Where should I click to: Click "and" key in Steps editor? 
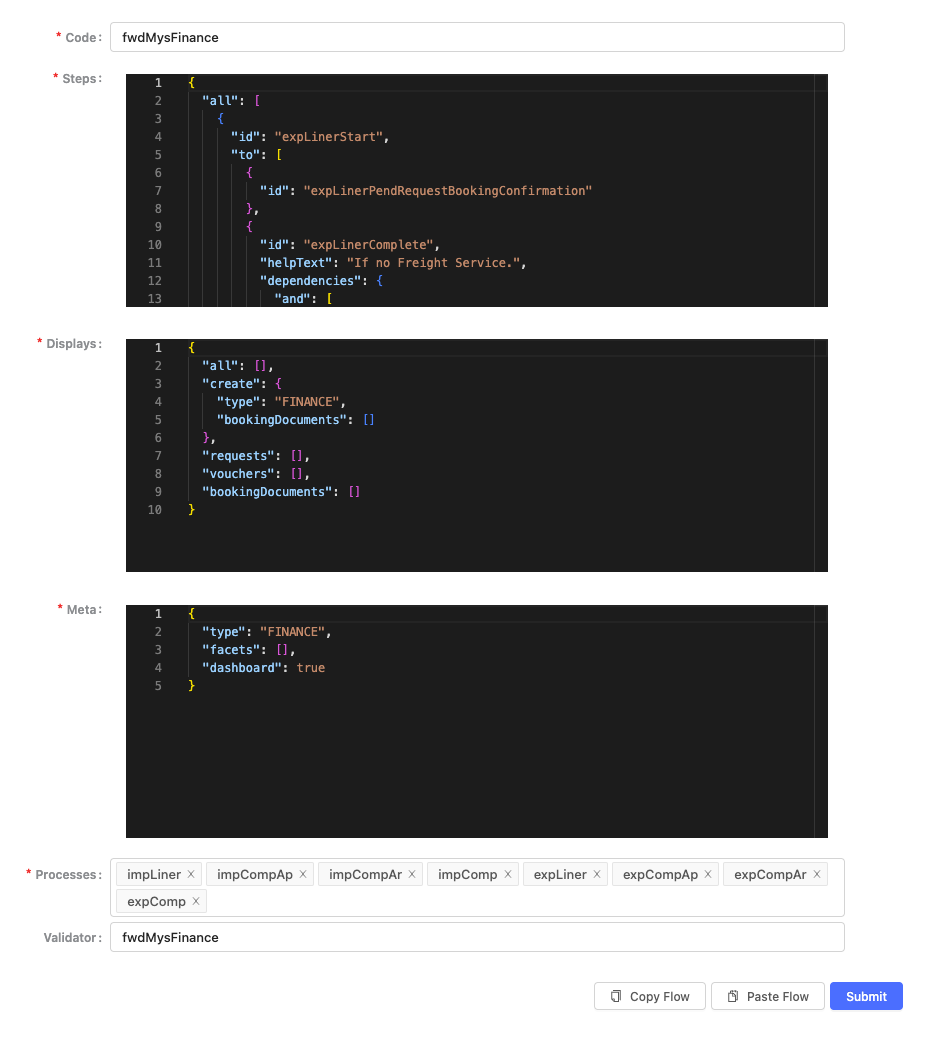(292, 298)
